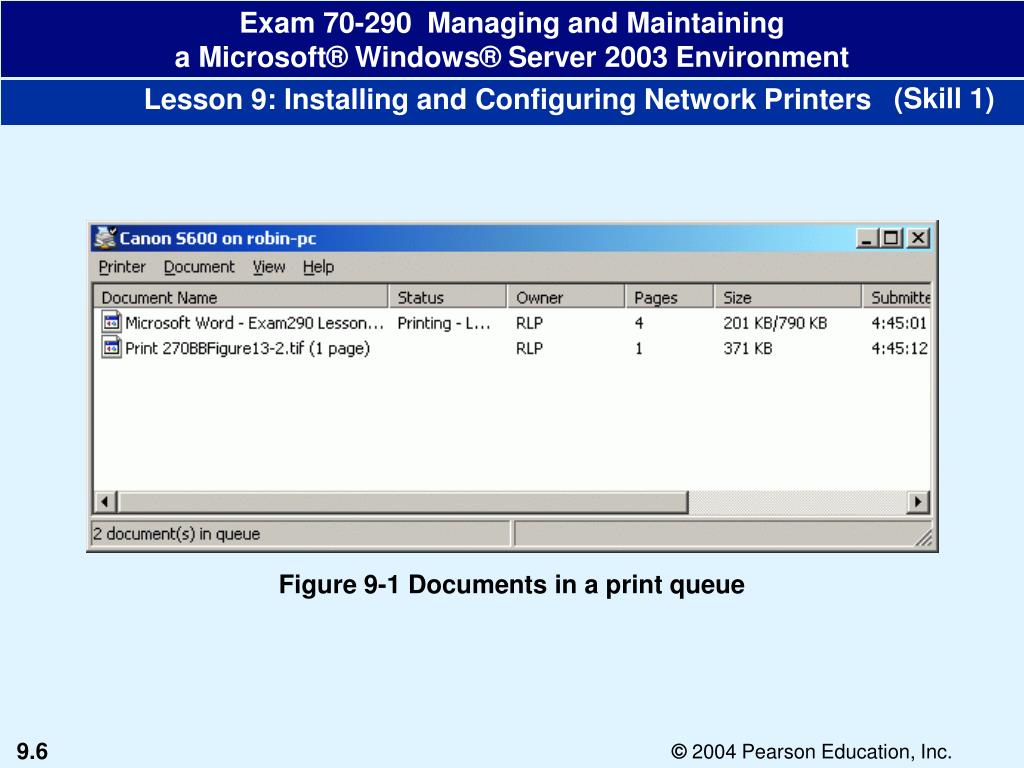Viewport: 1024px width, 768px height.
Task: Sort by Size column header
Action: point(788,297)
